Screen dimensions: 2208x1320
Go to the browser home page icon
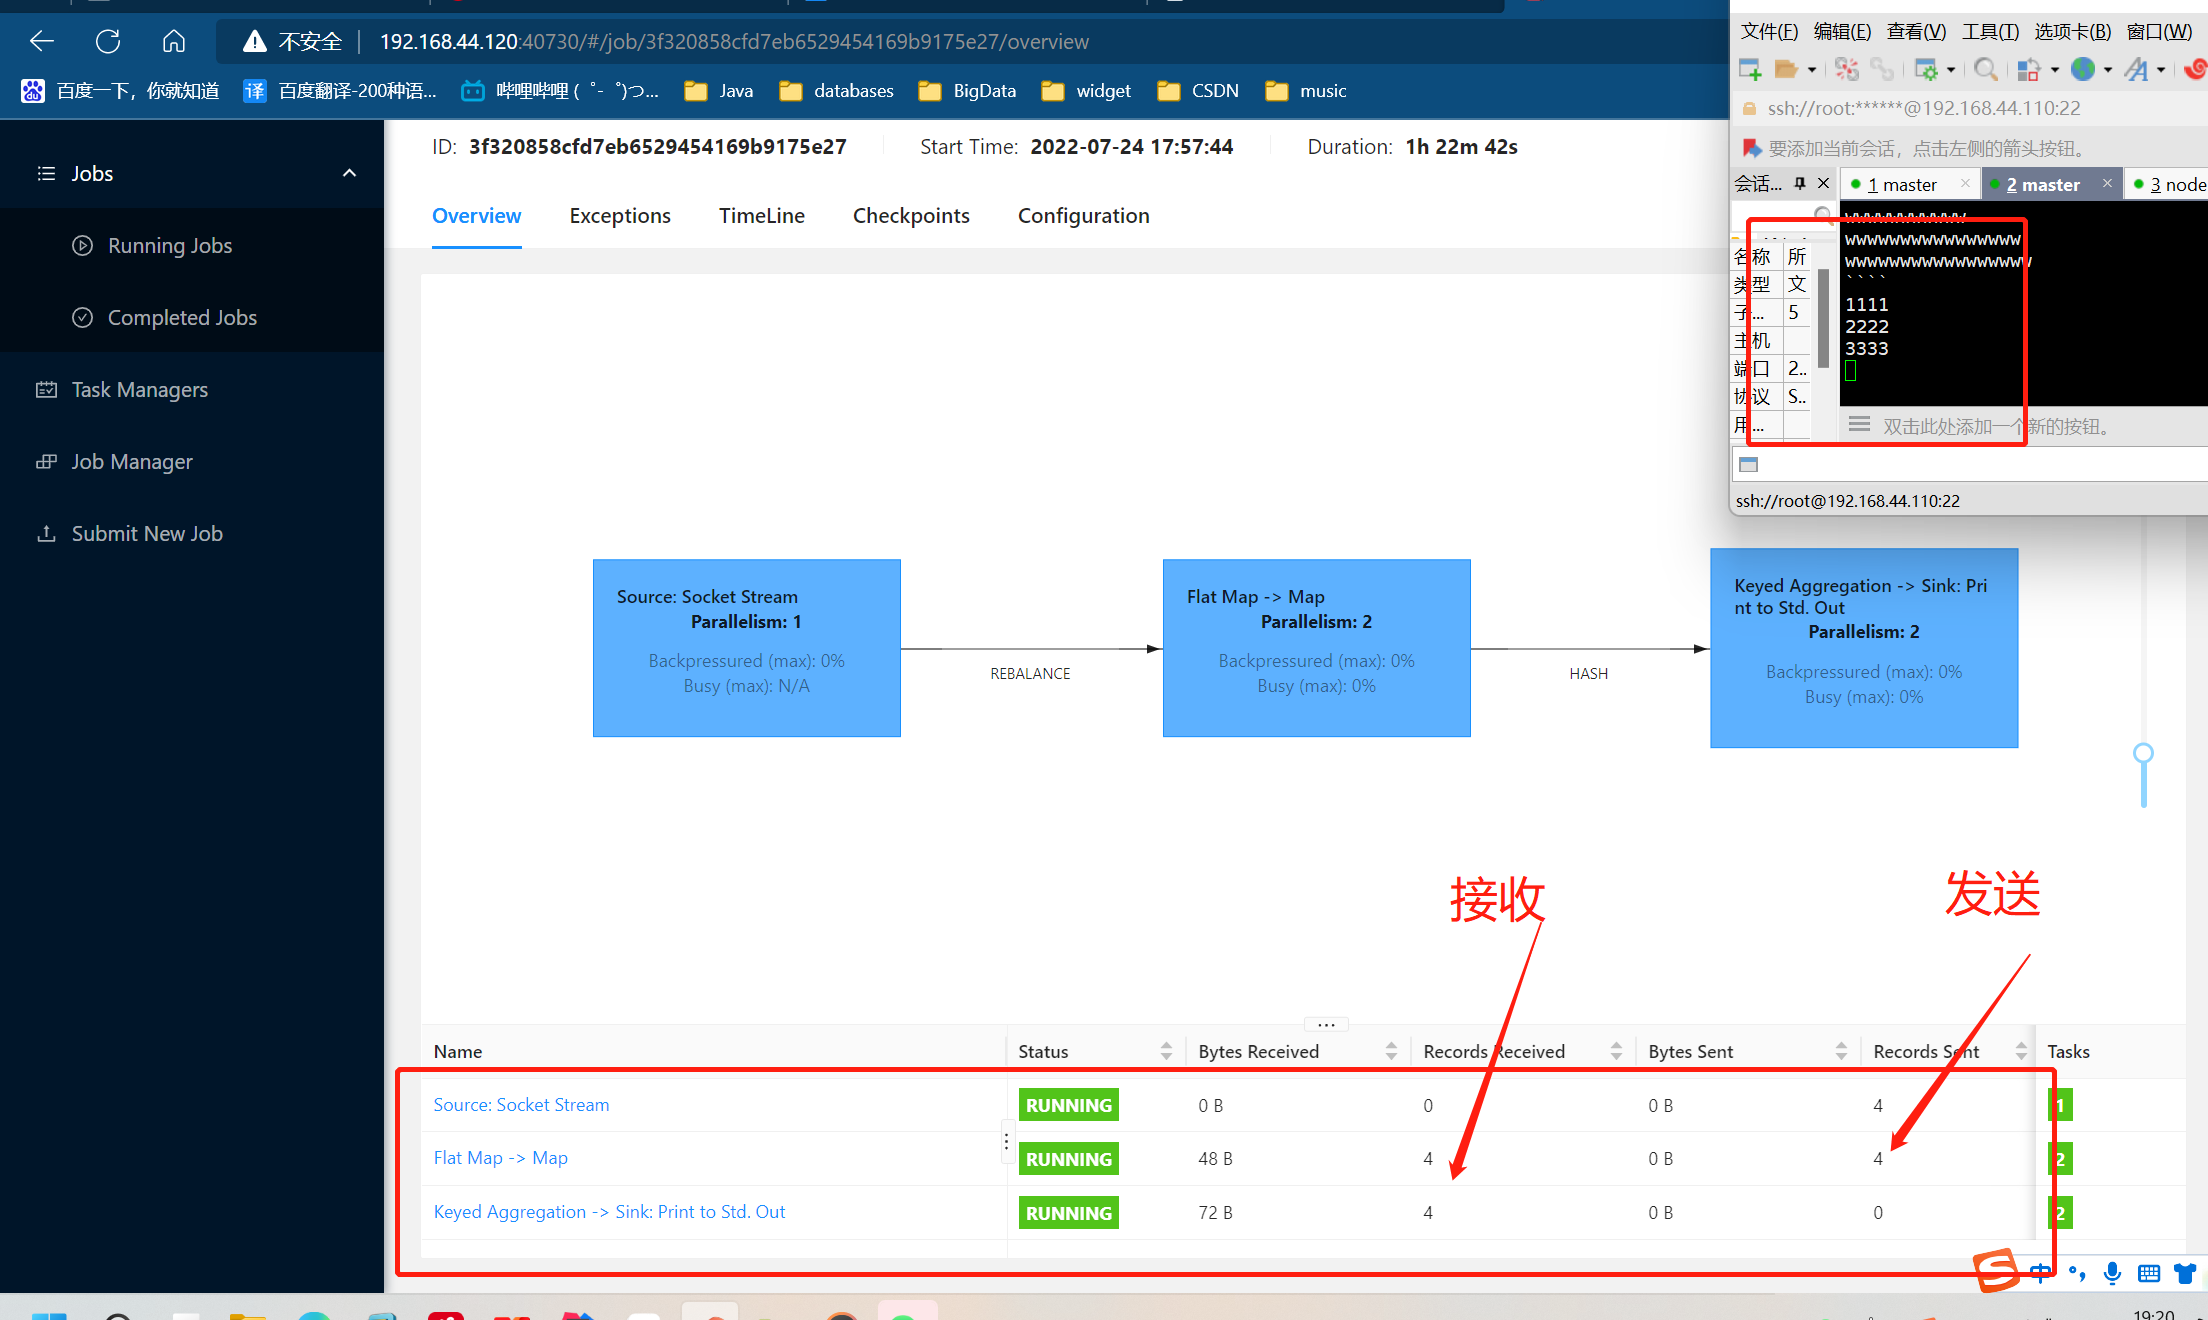pyautogui.click(x=173, y=41)
